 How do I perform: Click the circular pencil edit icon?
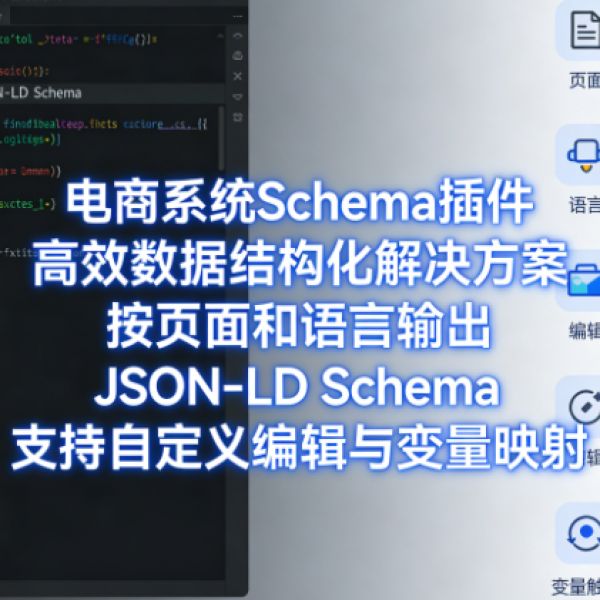pyautogui.click(x=585, y=406)
